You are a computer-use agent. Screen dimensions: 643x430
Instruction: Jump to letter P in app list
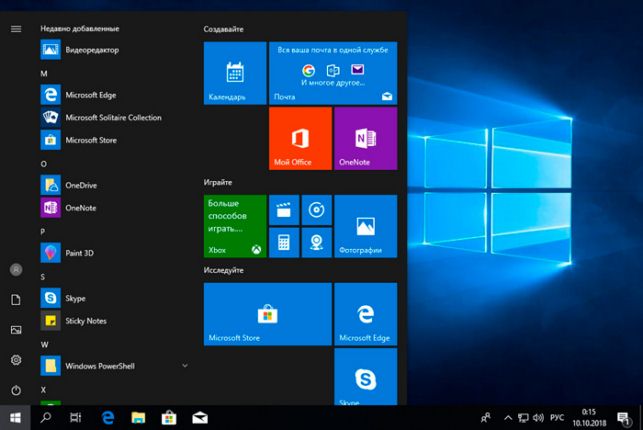tap(43, 232)
